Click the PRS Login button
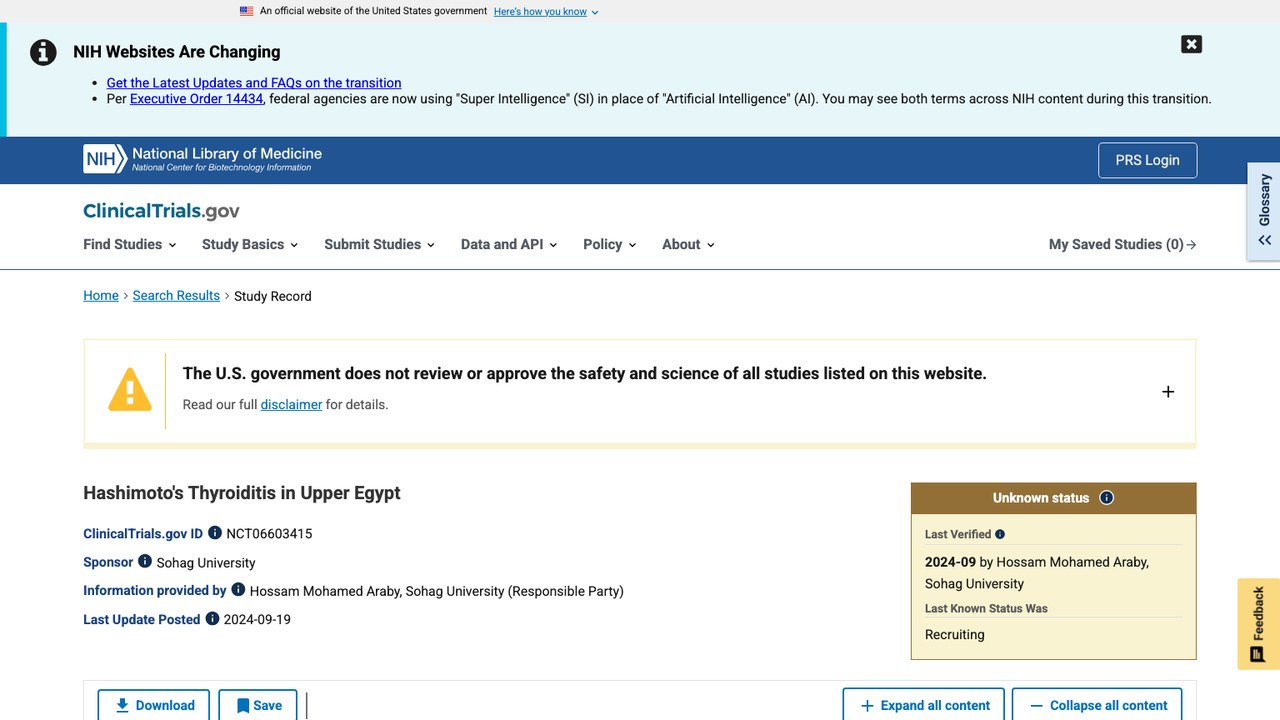 coord(1147,160)
